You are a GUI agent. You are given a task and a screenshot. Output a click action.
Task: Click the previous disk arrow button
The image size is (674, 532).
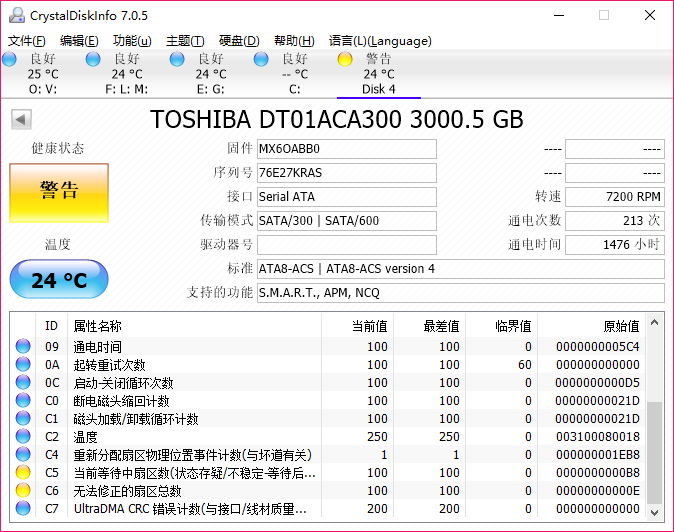[21, 119]
